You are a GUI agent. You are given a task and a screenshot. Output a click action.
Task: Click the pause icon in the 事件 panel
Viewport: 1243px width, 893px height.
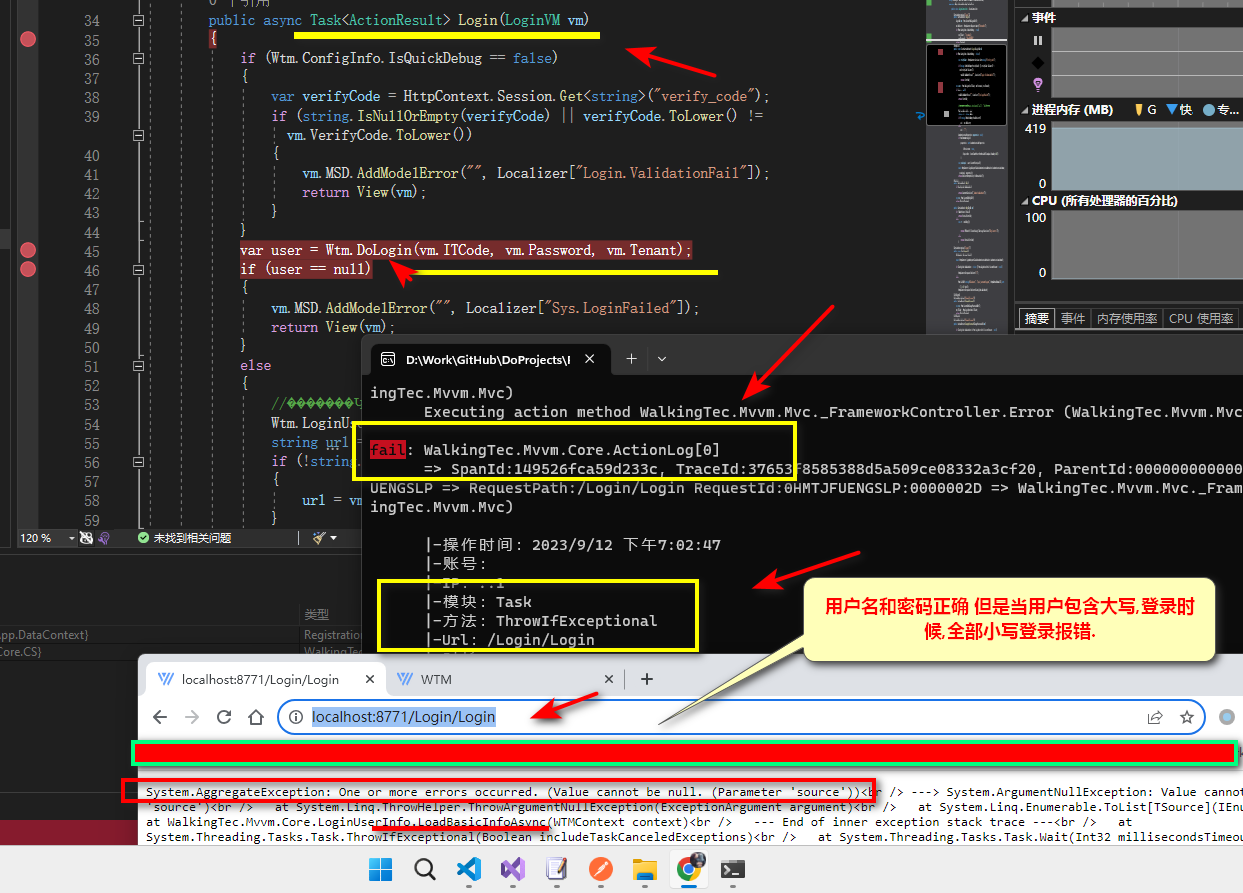1037,40
